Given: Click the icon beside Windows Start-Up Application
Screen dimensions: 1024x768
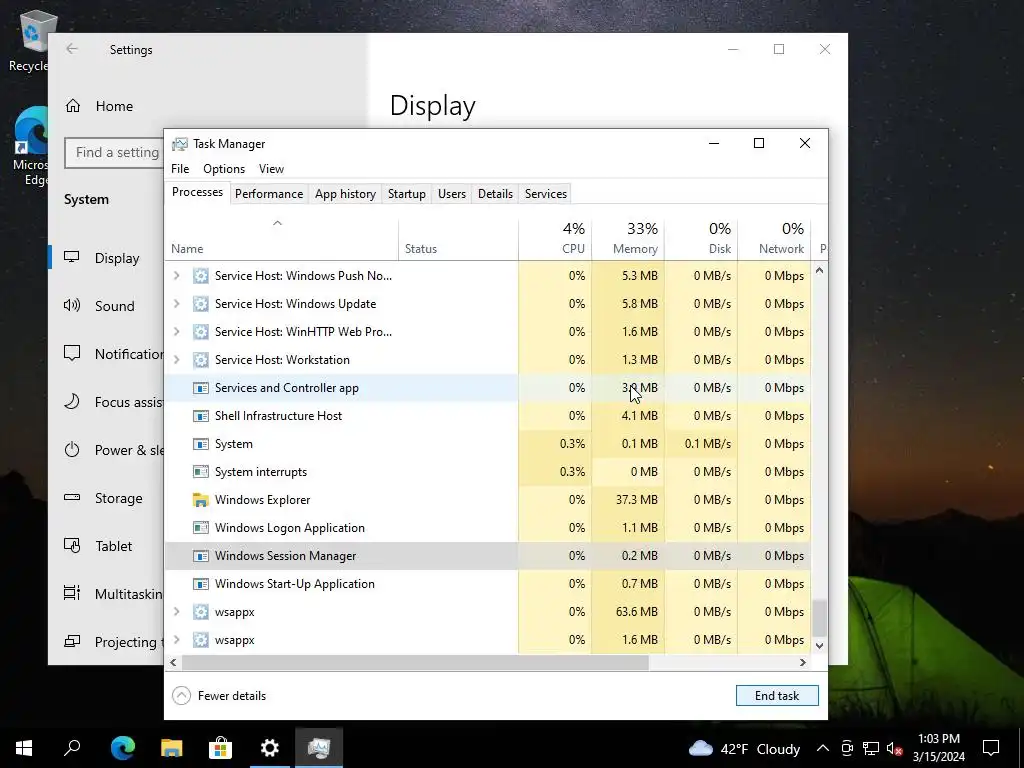Looking at the screenshot, I should click(x=200, y=584).
